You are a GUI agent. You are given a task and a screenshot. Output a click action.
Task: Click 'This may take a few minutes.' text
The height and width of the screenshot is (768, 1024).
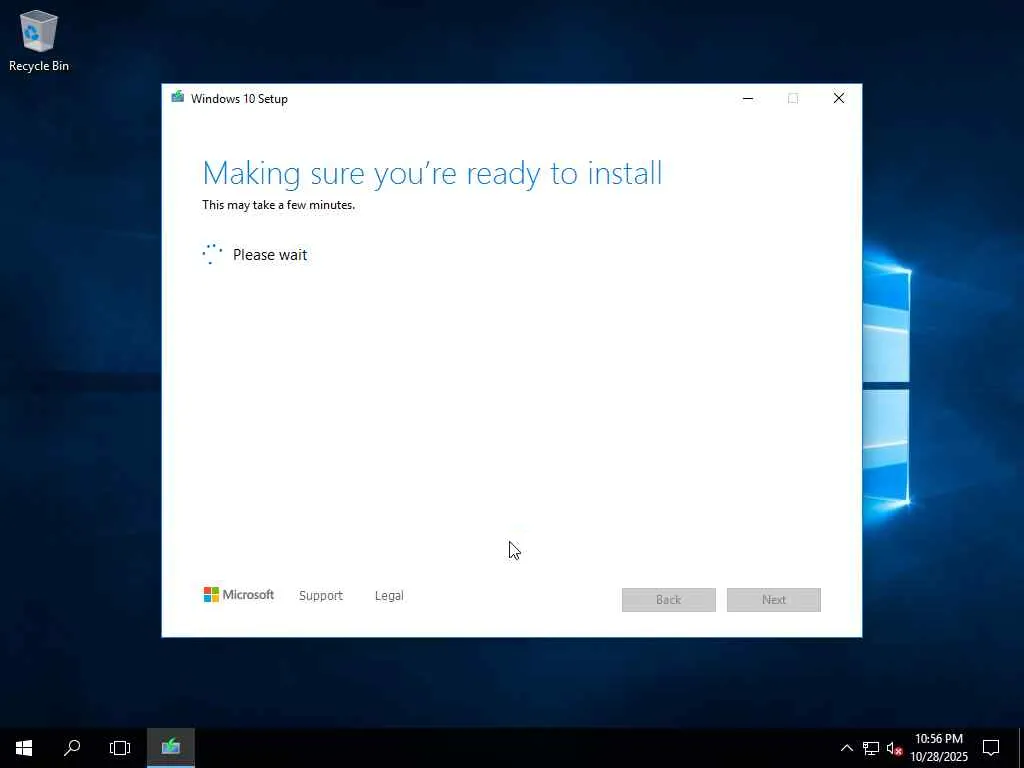[x=279, y=205]
